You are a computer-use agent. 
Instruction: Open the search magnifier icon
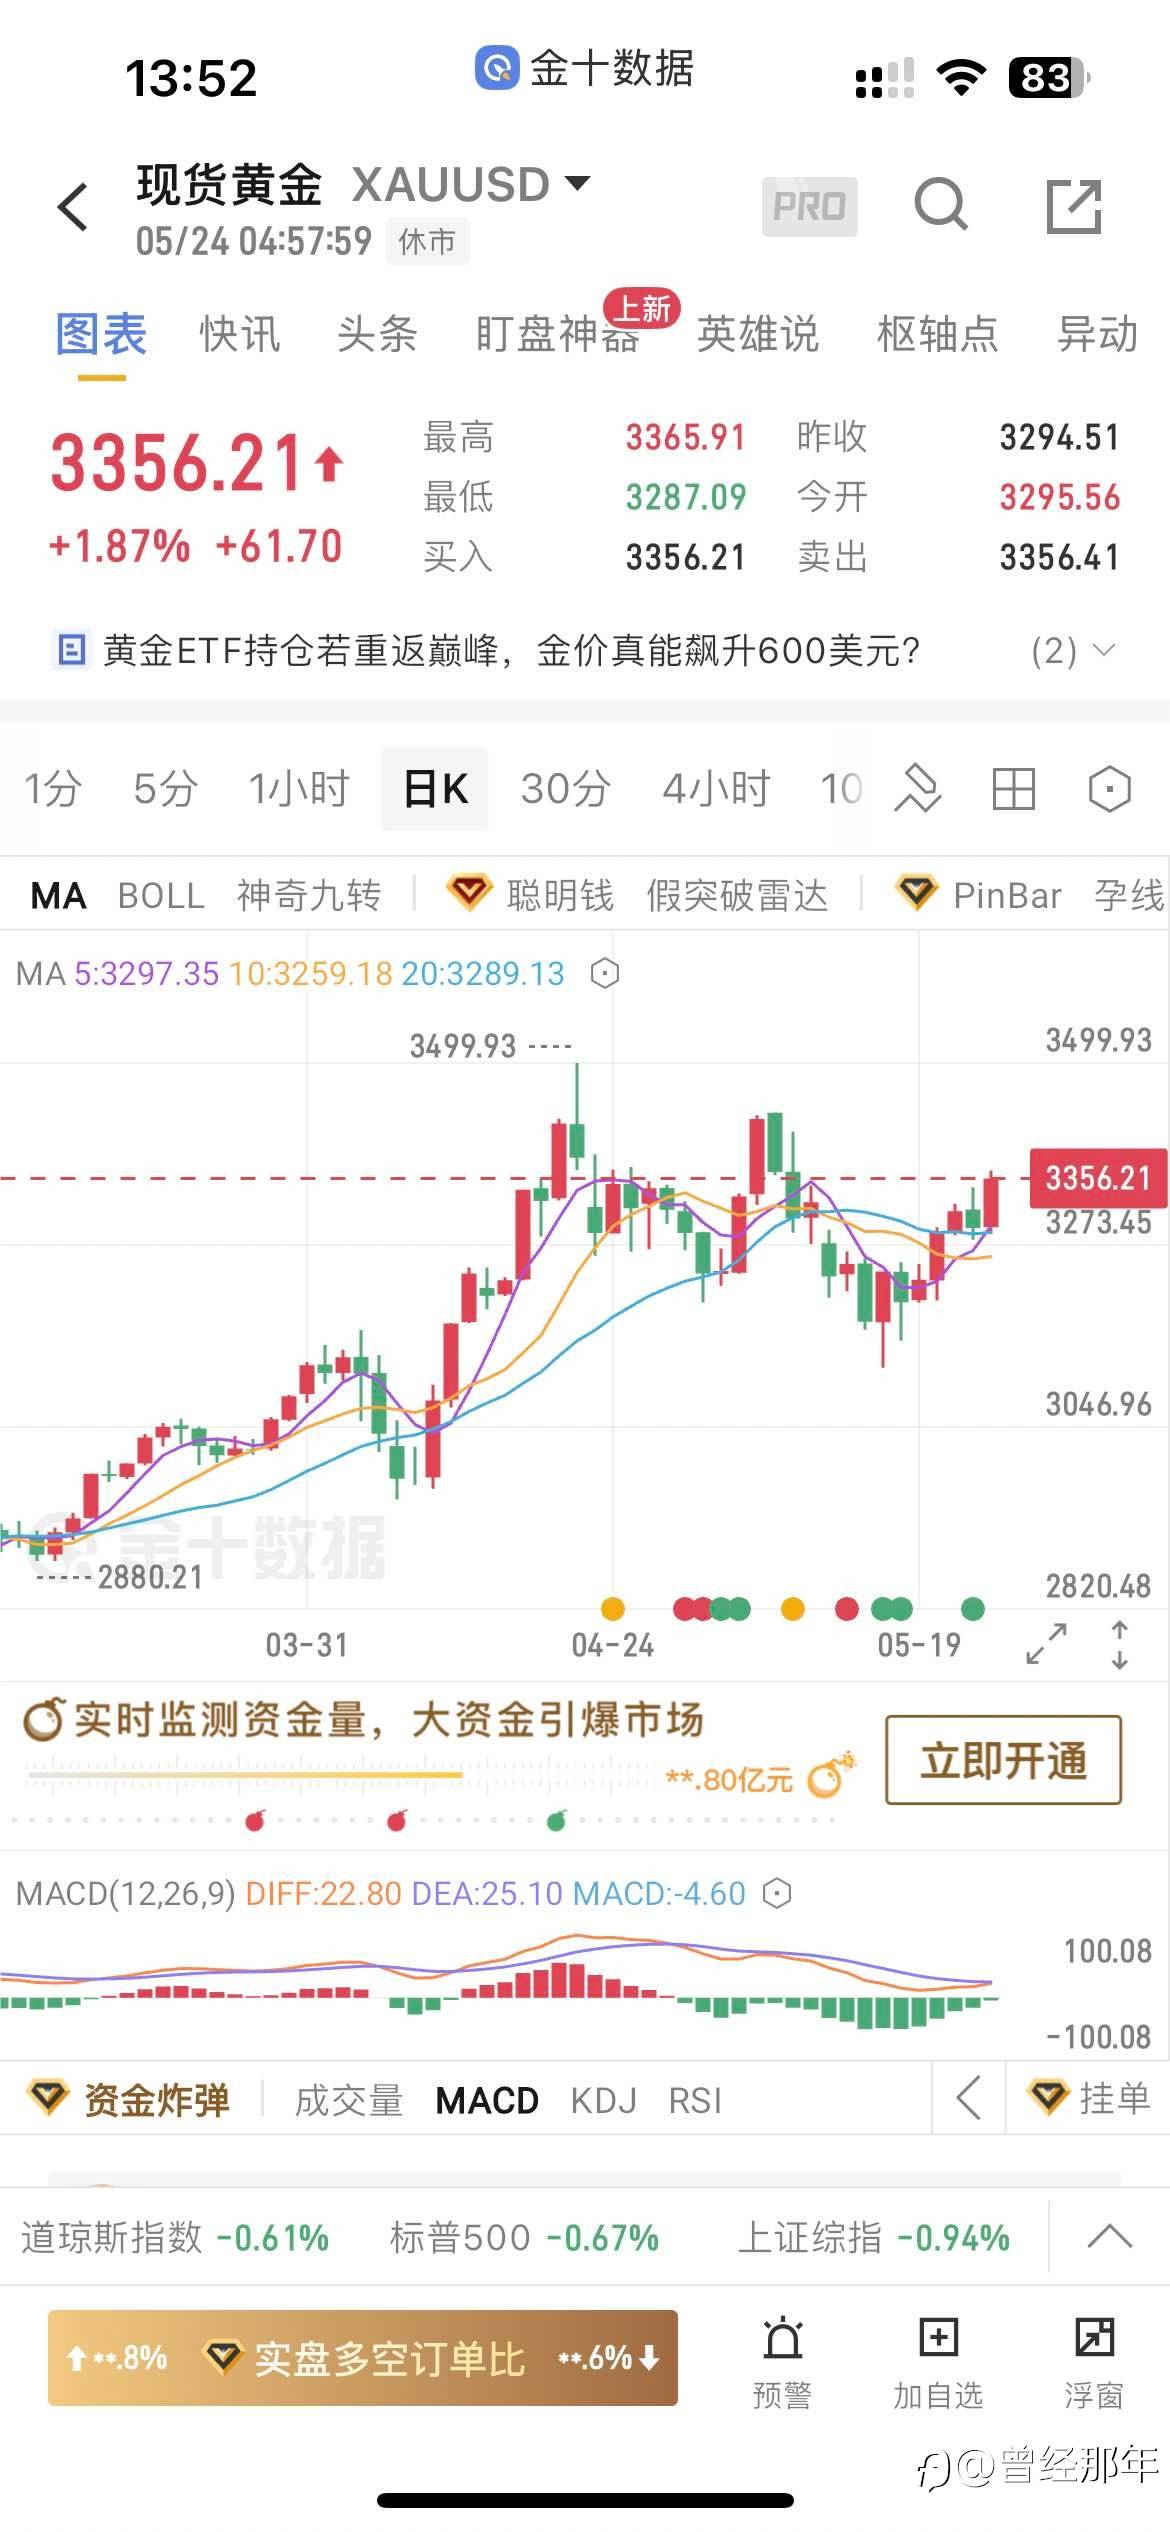[941, 206]
